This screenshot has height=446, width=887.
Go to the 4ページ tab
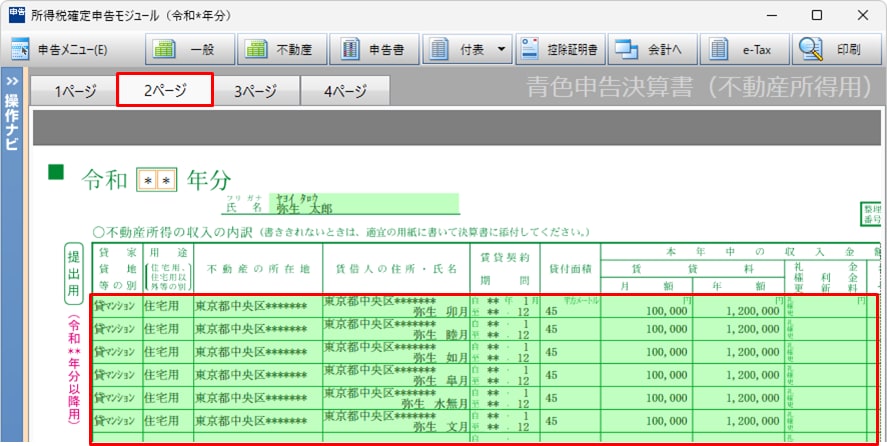tap(345, 91)
